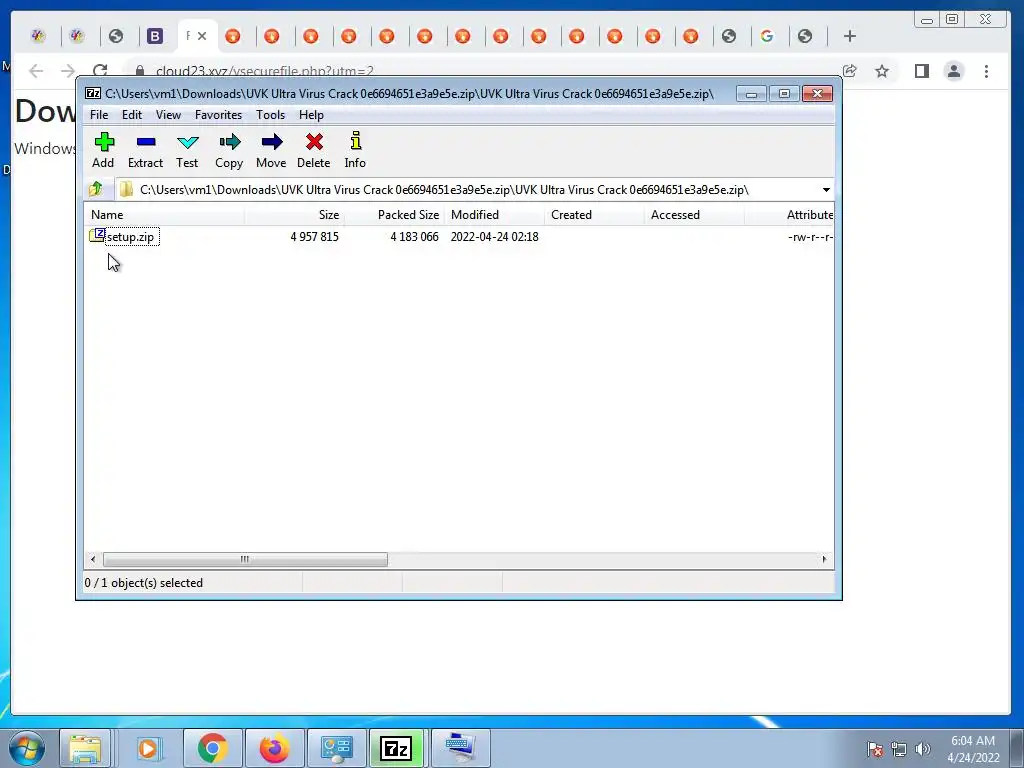Image resolution: width=1024 pixels, height=768 pixels.
Task: Click the scrollbar left arrow
Action: click(93, 560)
